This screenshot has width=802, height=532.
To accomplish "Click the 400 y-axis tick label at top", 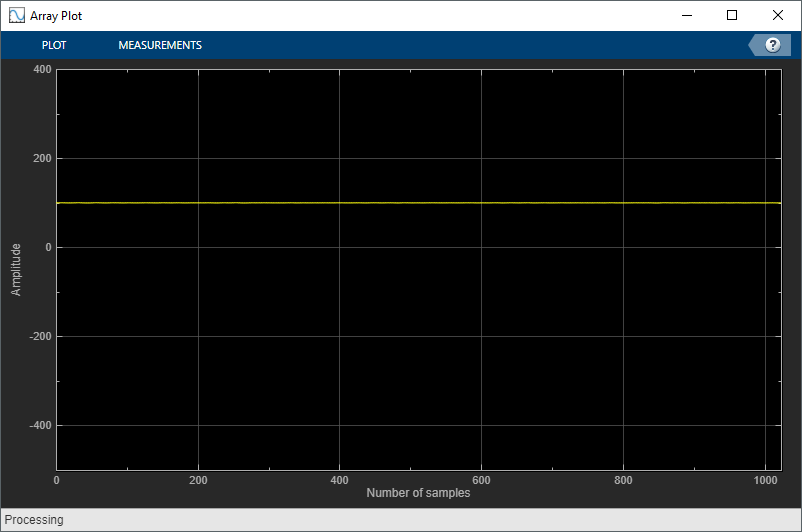I will 42,69.
